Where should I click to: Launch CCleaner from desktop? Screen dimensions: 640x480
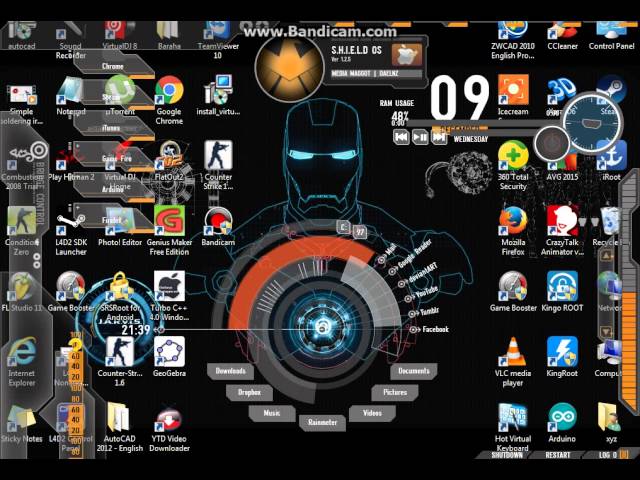click(x=562, y=31)
